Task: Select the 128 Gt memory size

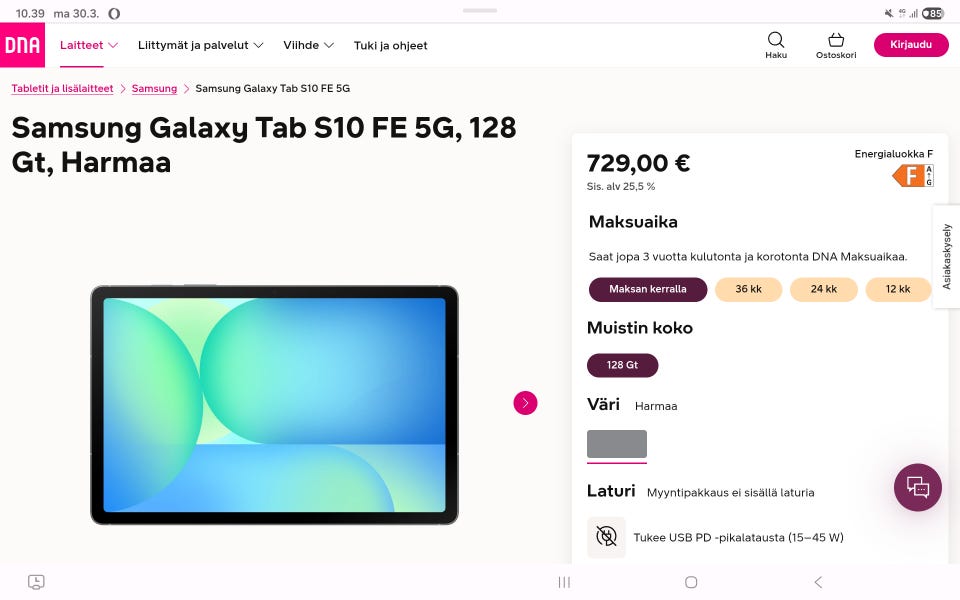Action: pyautogui.click(x=622, y=365)
